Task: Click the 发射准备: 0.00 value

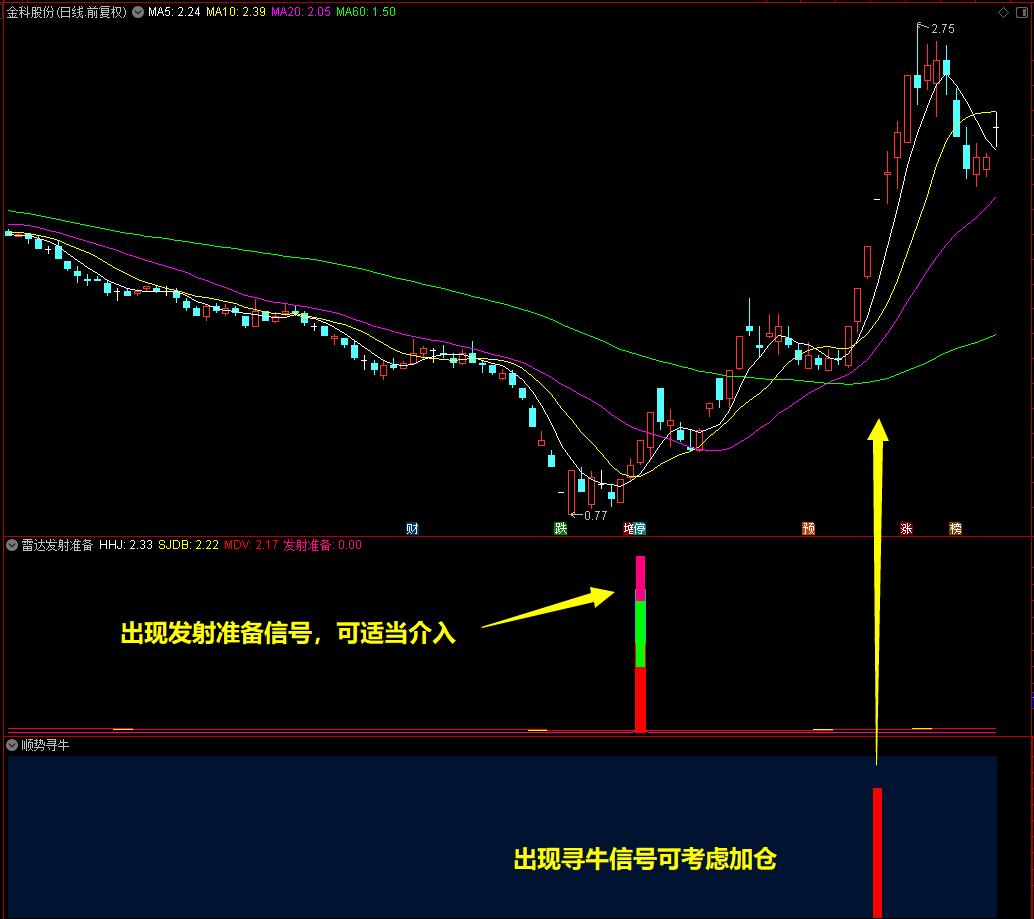Action: 322,545
